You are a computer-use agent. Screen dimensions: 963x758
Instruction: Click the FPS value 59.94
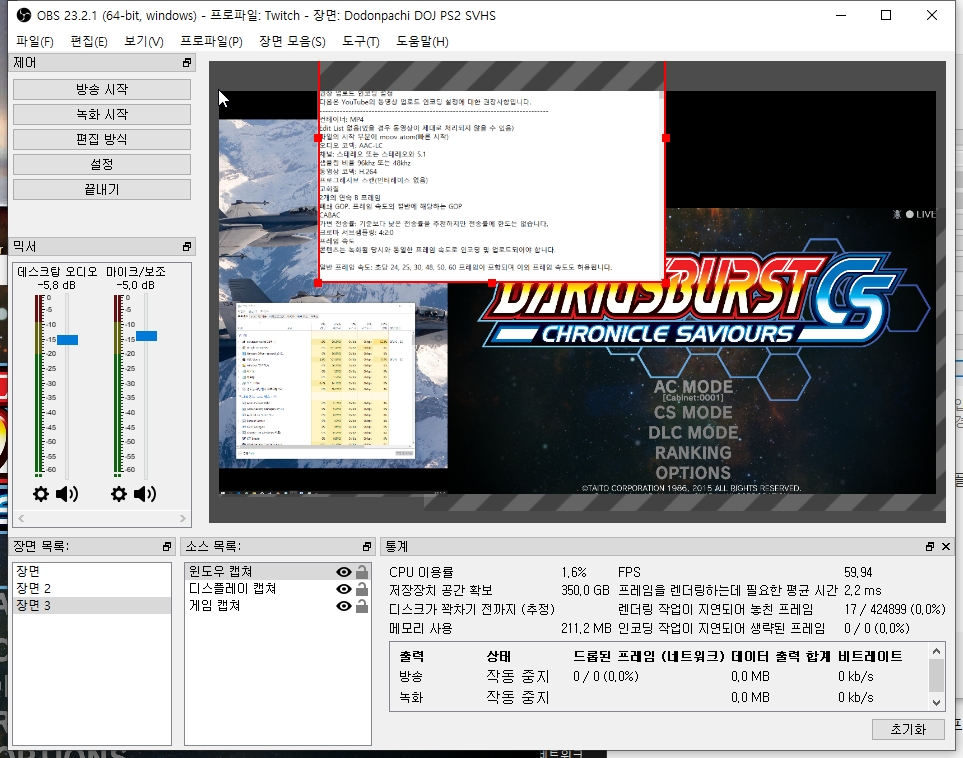tap(858, 572)
